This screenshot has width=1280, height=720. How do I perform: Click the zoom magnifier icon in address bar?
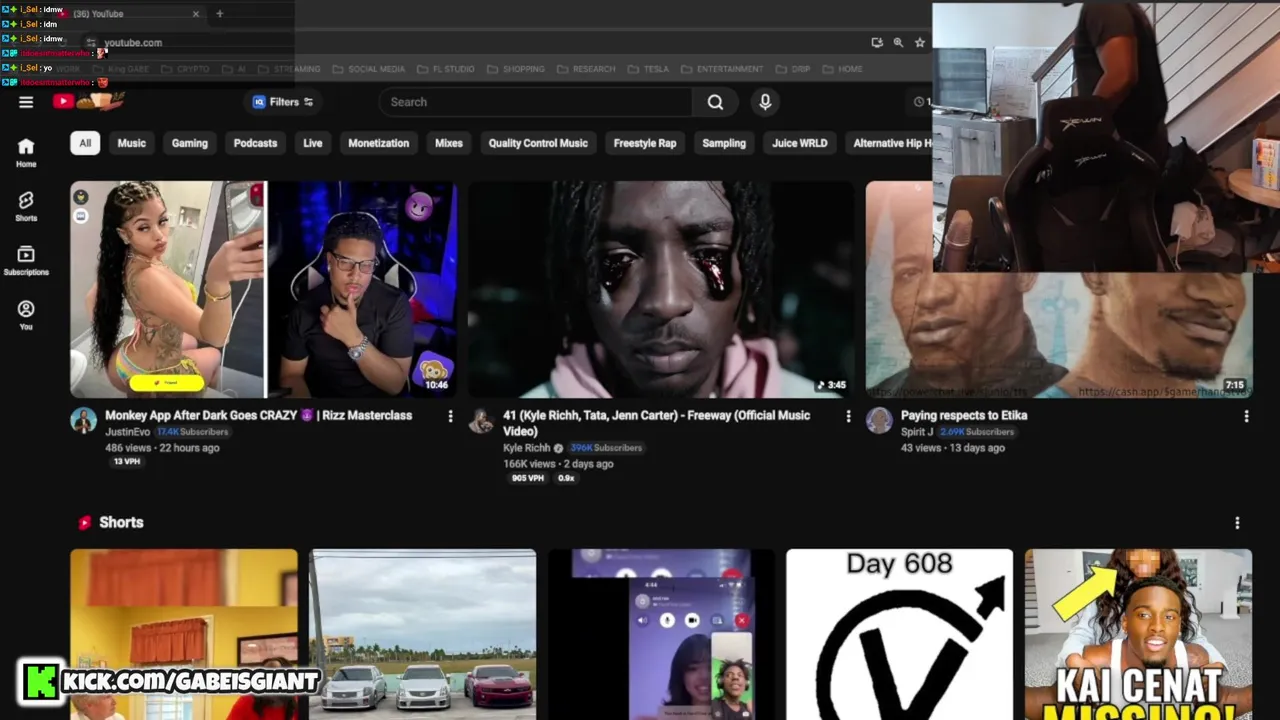pyautogui.click(x=898, y=42)
